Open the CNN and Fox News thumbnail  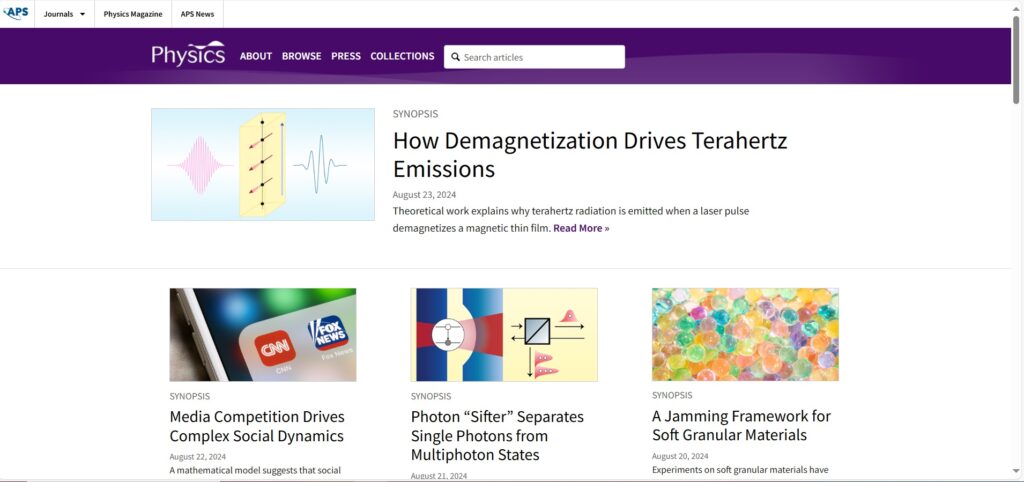pyautogui.click(x=262, y=334)
